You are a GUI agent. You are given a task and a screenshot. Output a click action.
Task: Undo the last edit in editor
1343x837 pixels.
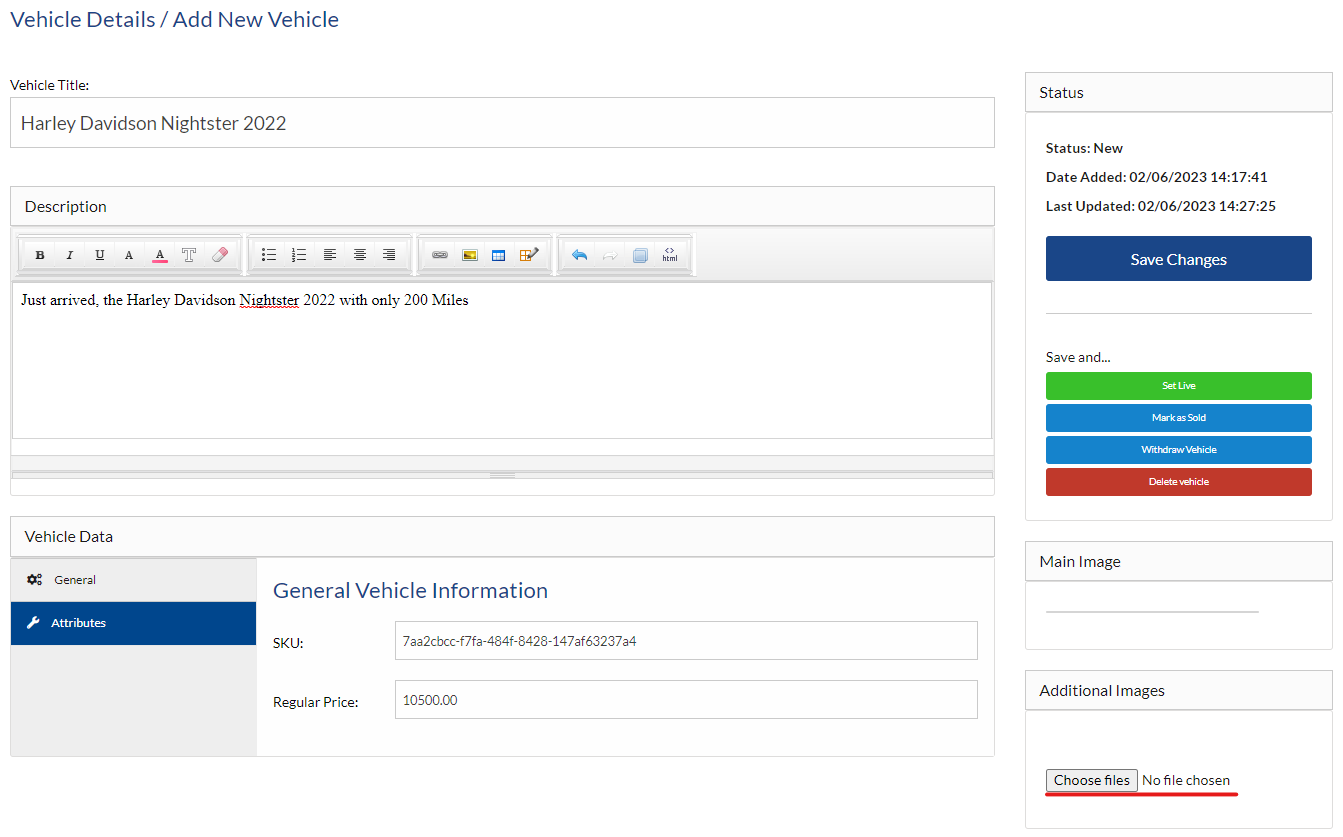[x=579, y=255]
